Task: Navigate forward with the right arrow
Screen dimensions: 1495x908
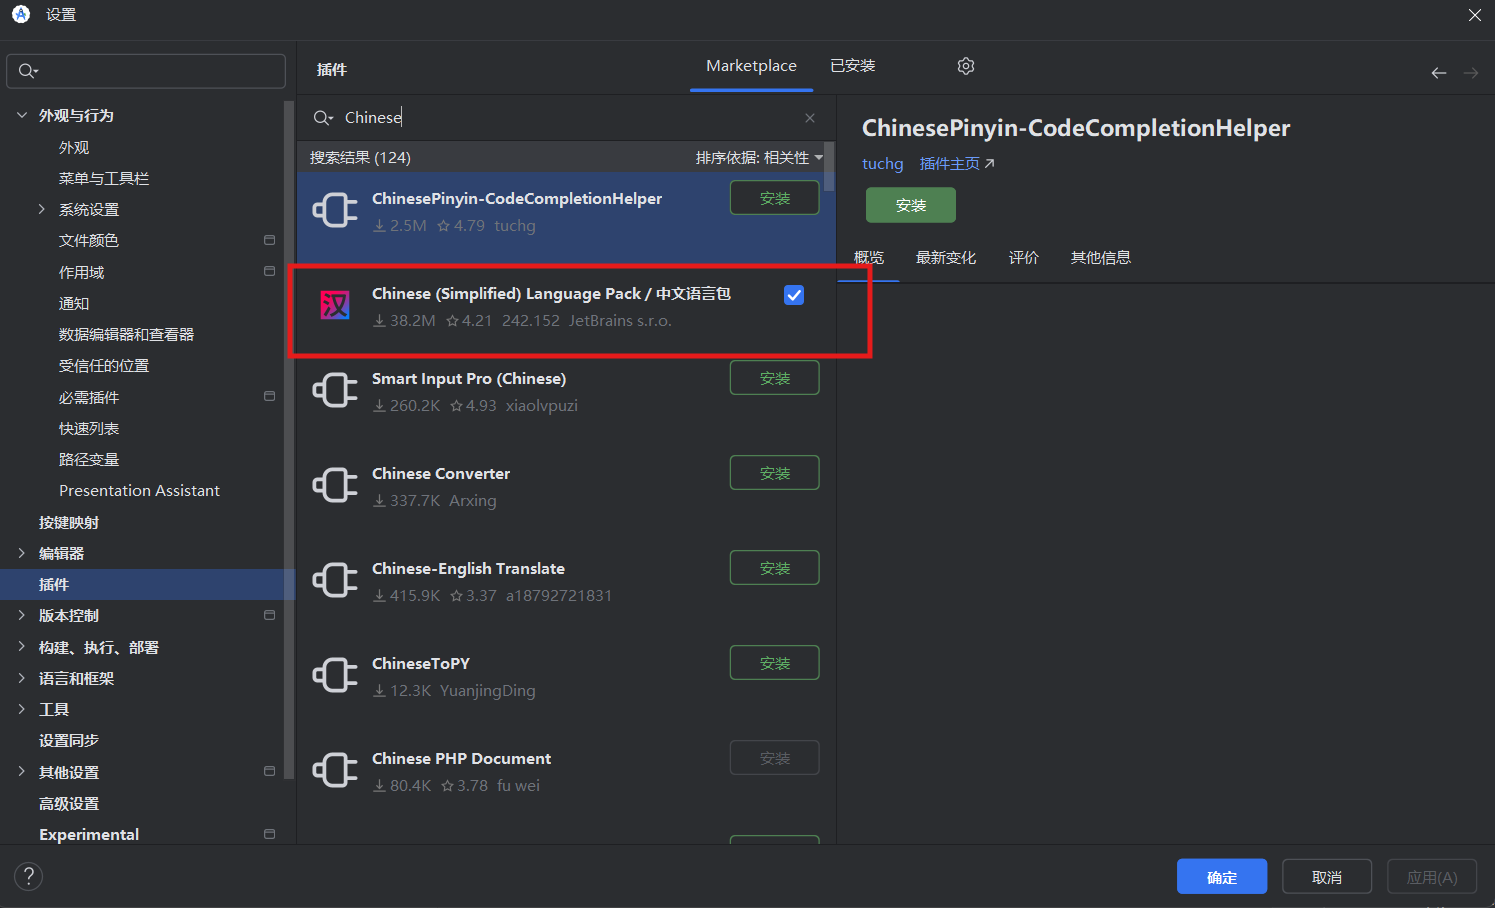Action: 1471,73
